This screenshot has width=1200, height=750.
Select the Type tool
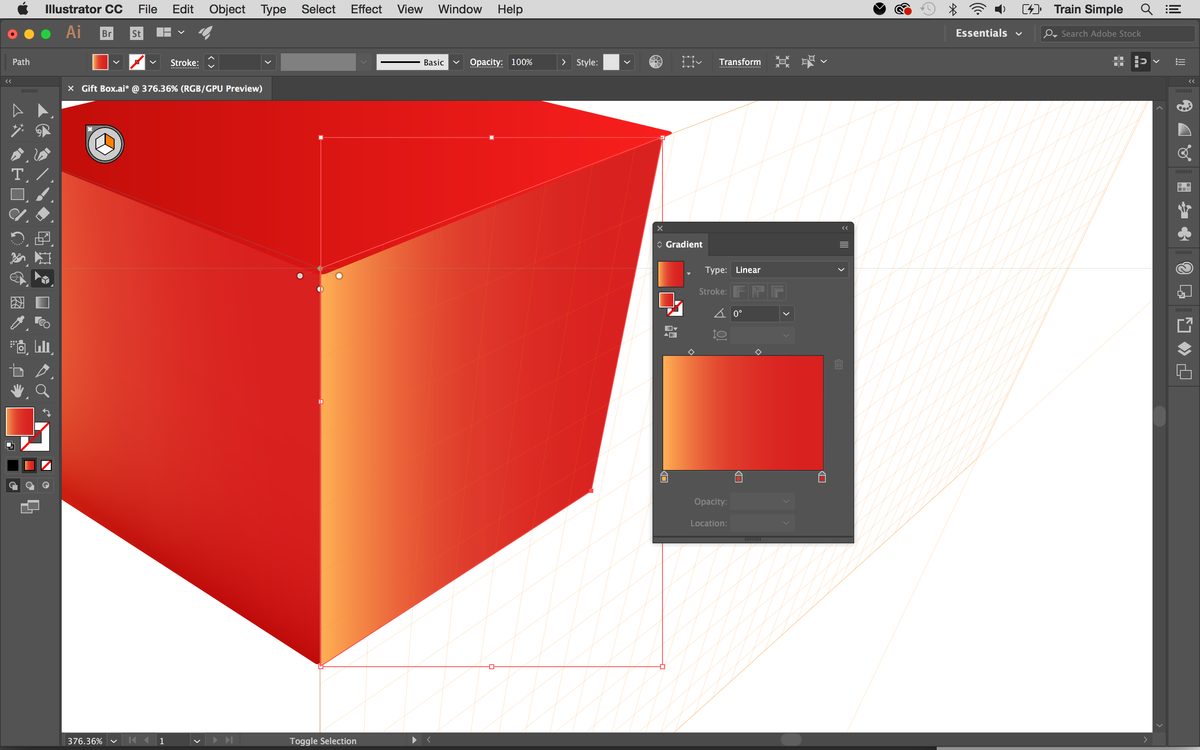pyautogui.click(x=18, y=174)
